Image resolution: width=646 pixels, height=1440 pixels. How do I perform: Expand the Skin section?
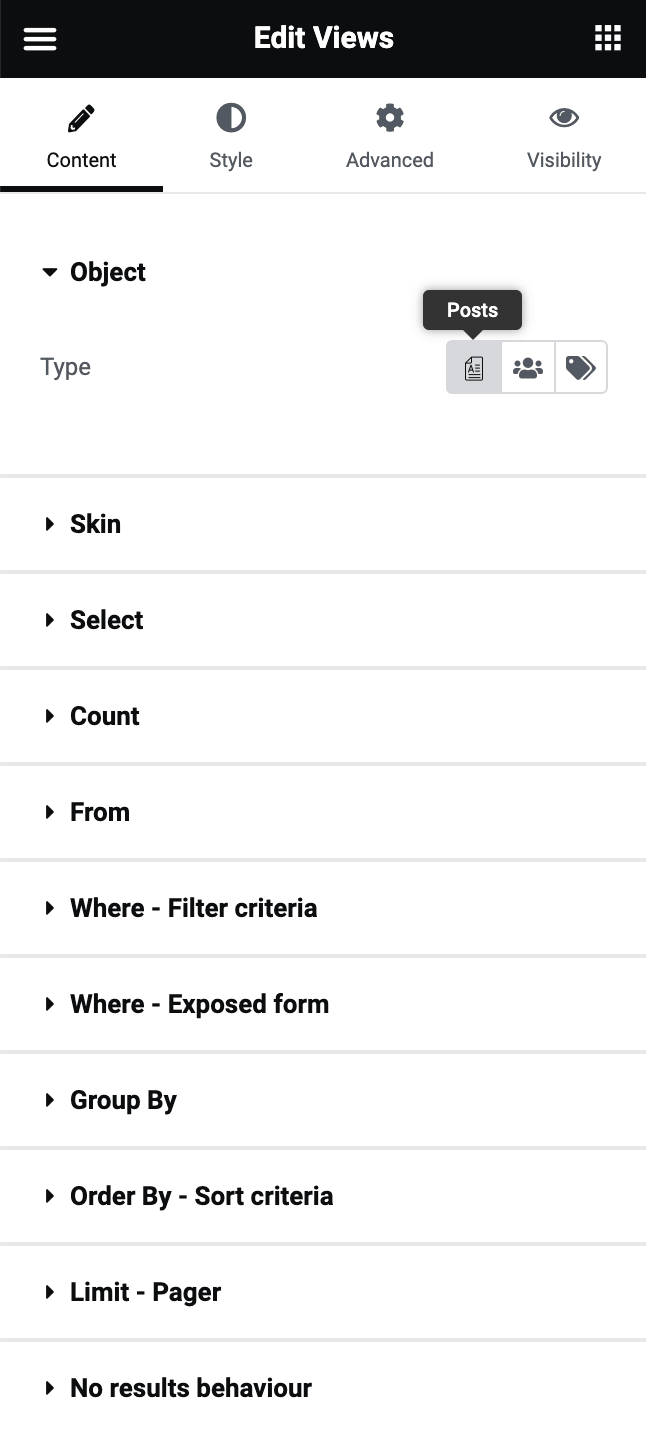95,524
